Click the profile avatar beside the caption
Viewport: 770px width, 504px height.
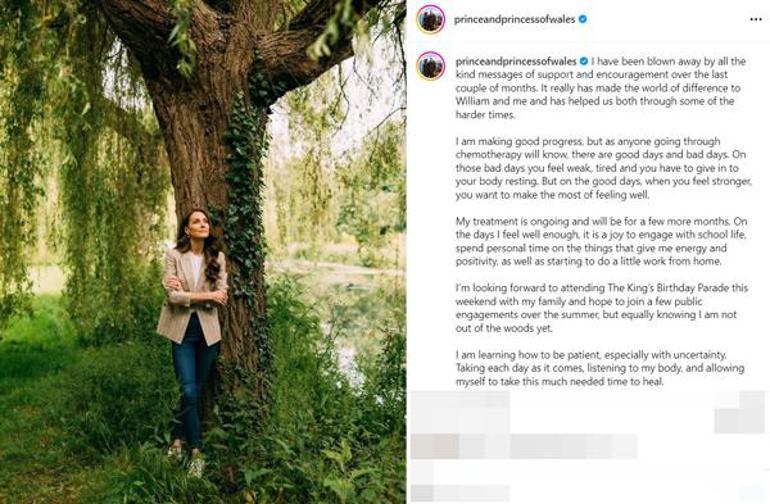point(431,65)
